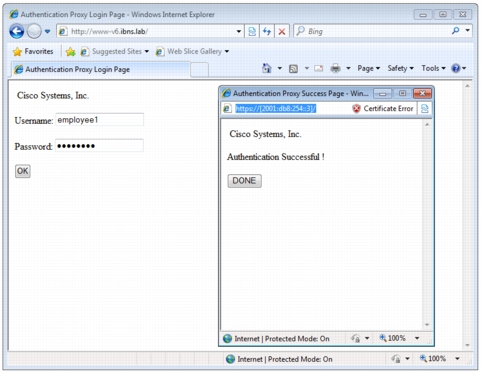Close the Authentication Proxy Success popup window
The height and width of the screenshot is (374, 482).
422,93
